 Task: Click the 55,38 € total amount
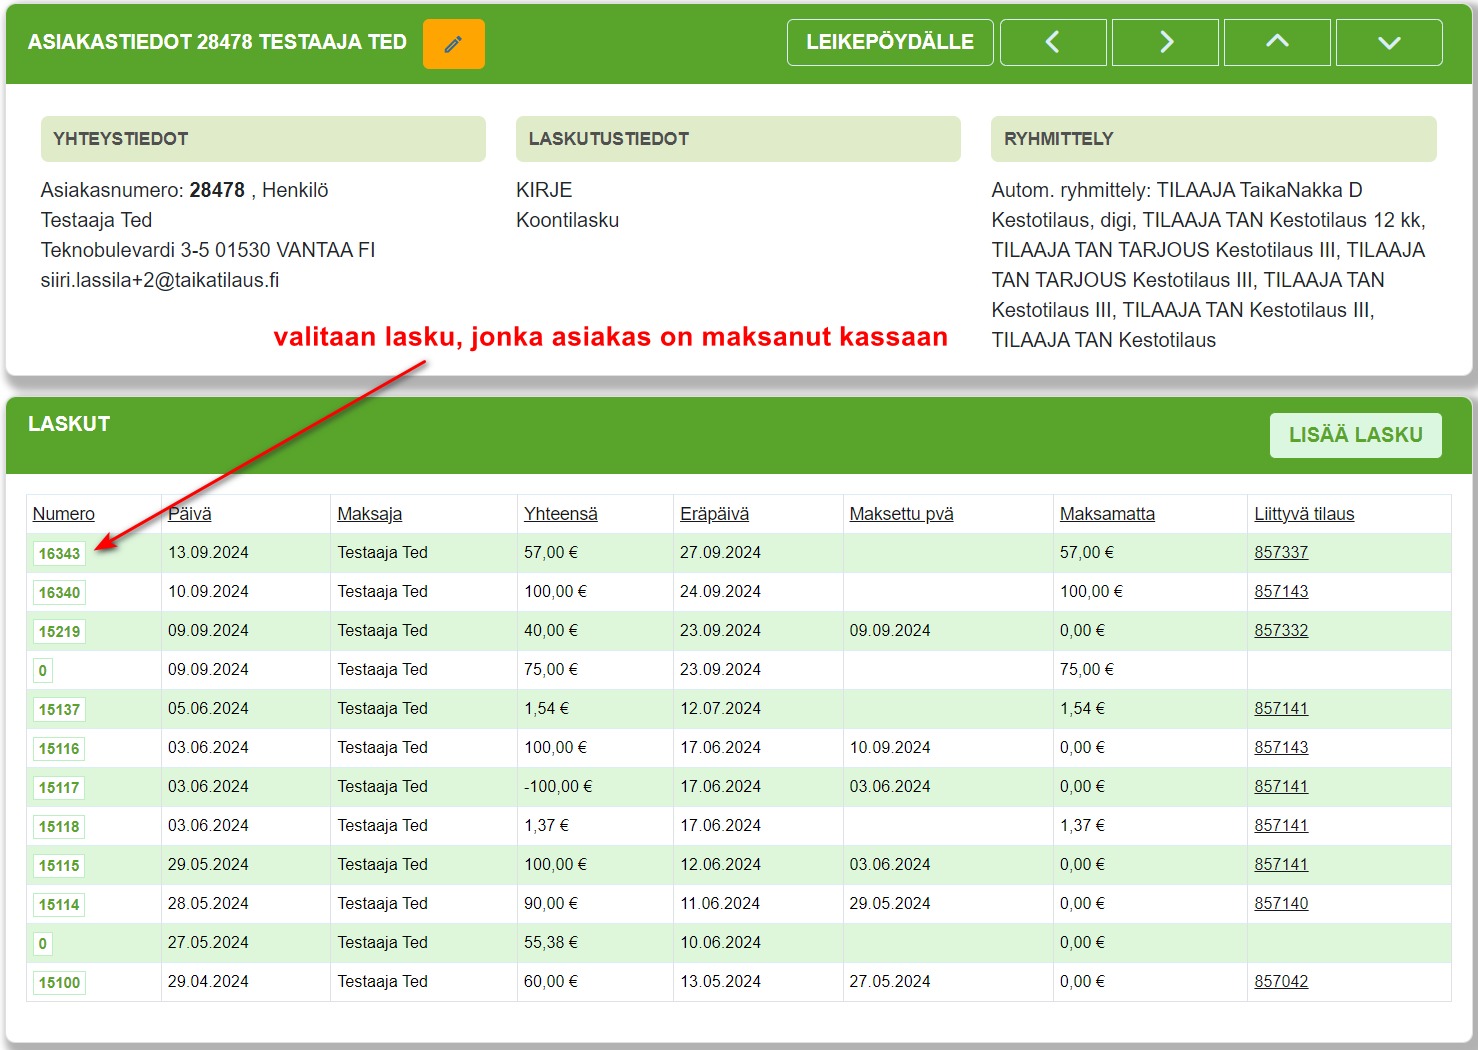(551, 942)
